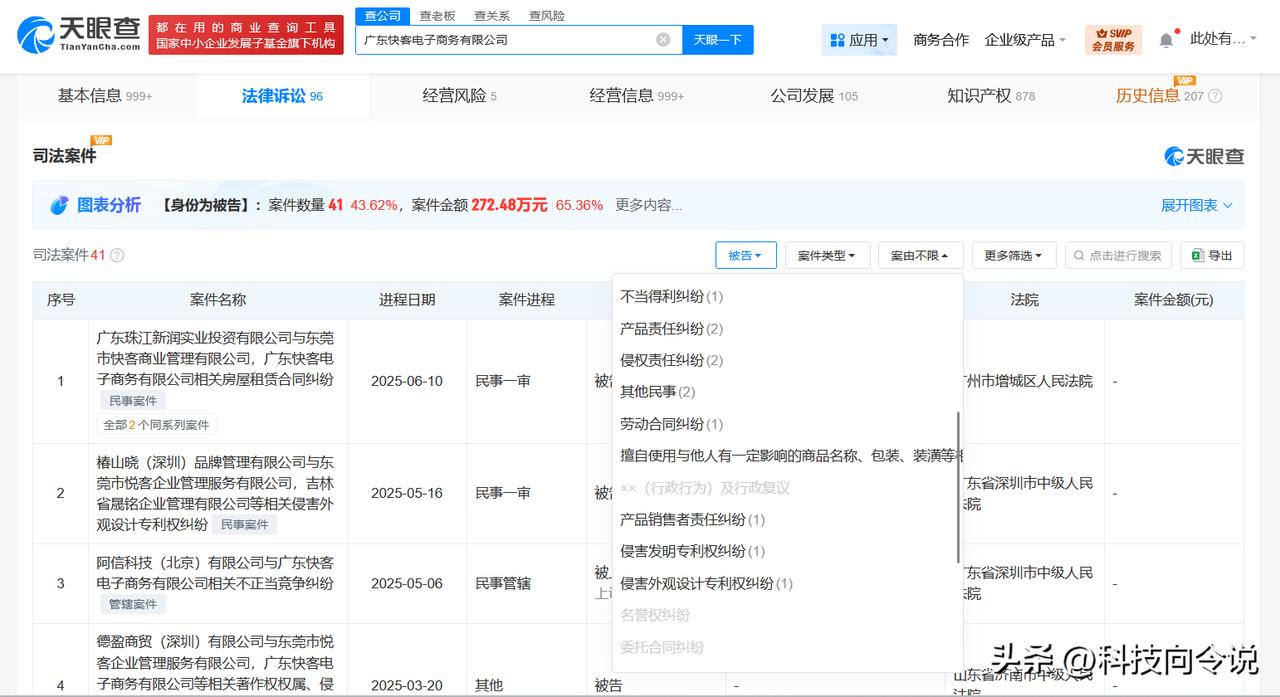This screenshot has width=1280, height=697.
Task: Click the dropdown list scrollbar
Action: 958,487
